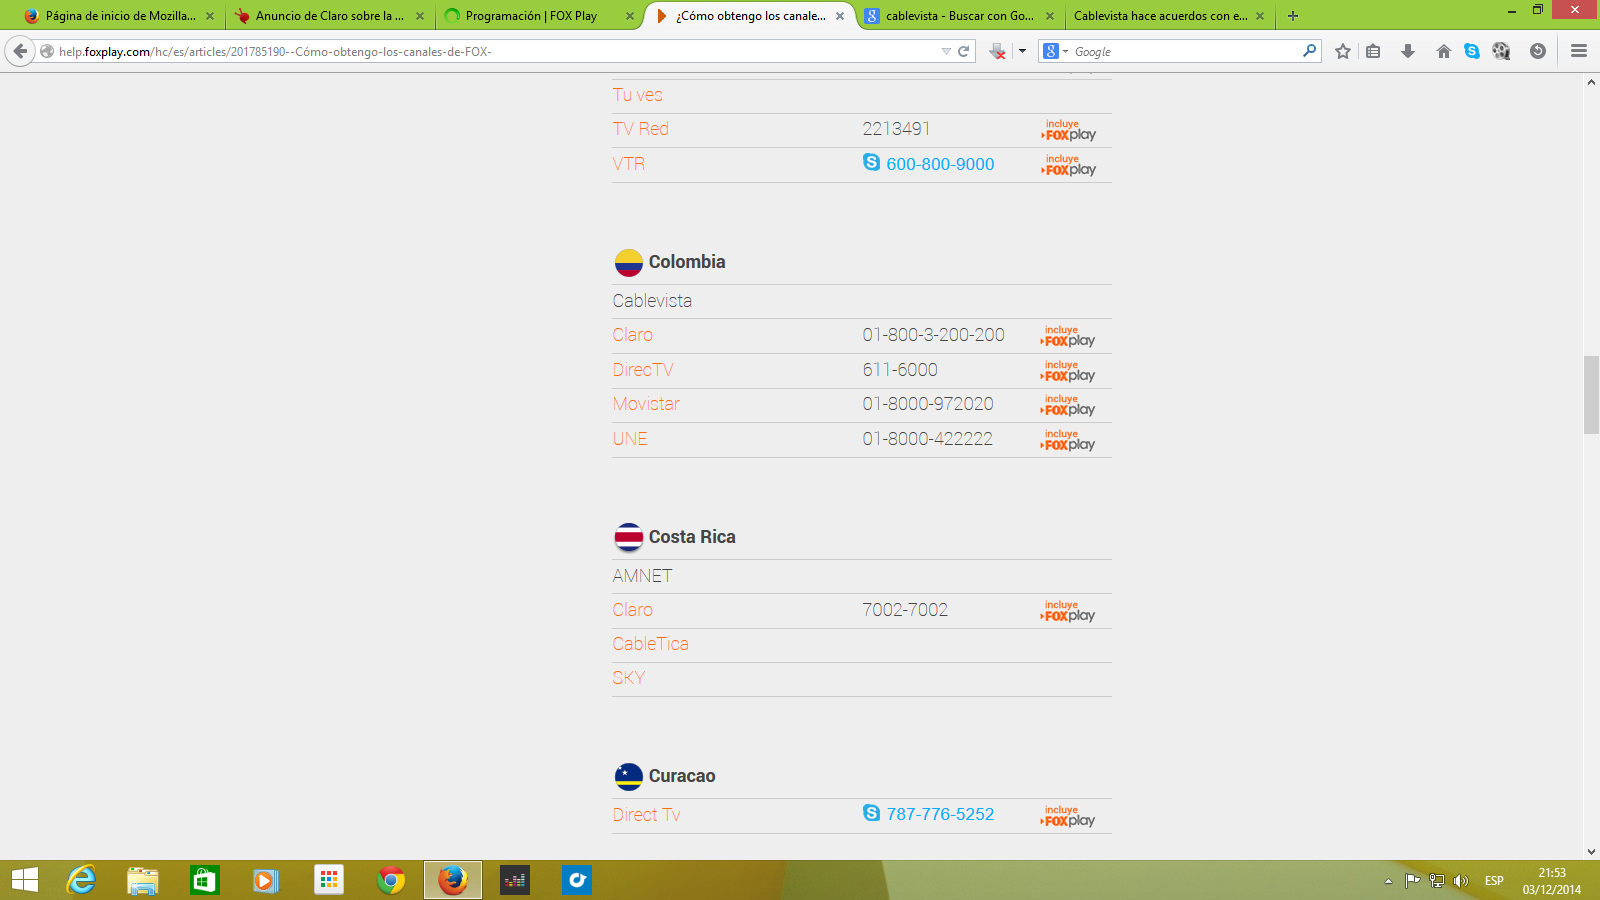Click the circular arrow addon icon

[1538, 51]
